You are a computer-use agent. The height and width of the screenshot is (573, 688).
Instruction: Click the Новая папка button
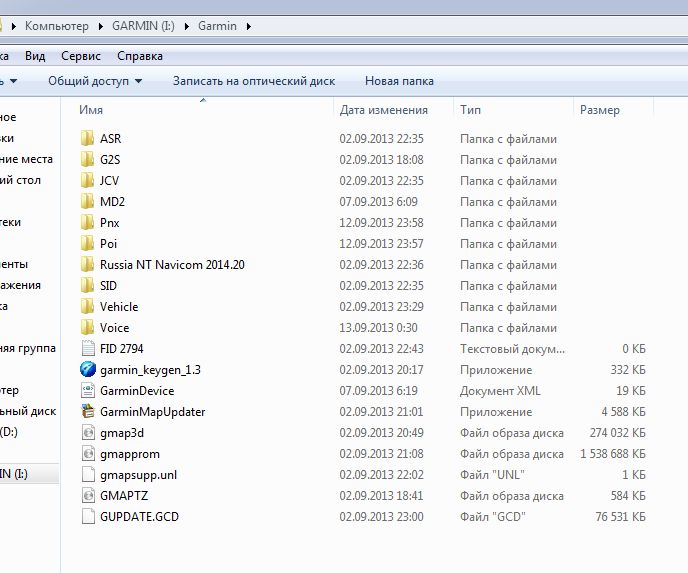[399, 81]
